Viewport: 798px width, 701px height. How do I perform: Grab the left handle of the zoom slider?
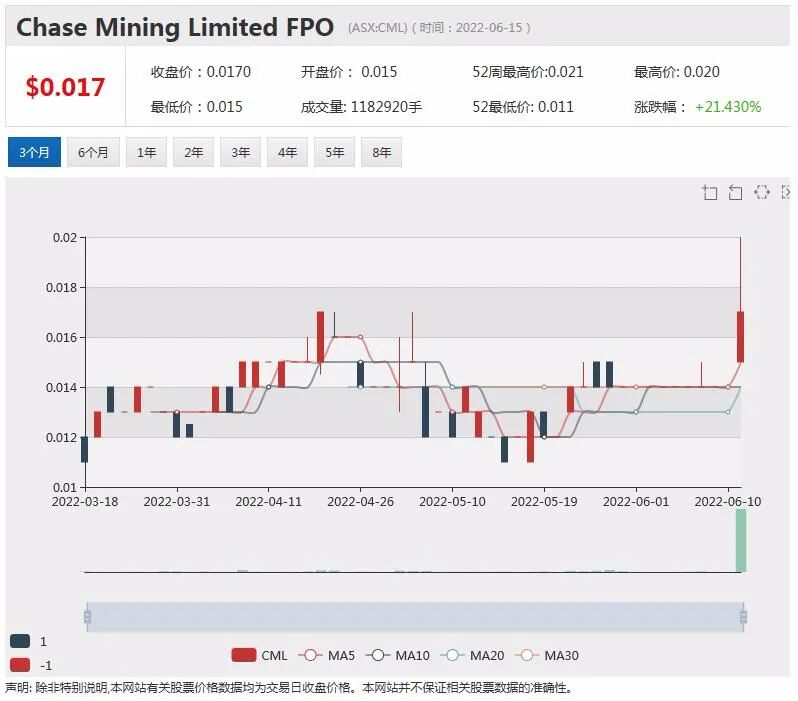[x=87, y=616]
